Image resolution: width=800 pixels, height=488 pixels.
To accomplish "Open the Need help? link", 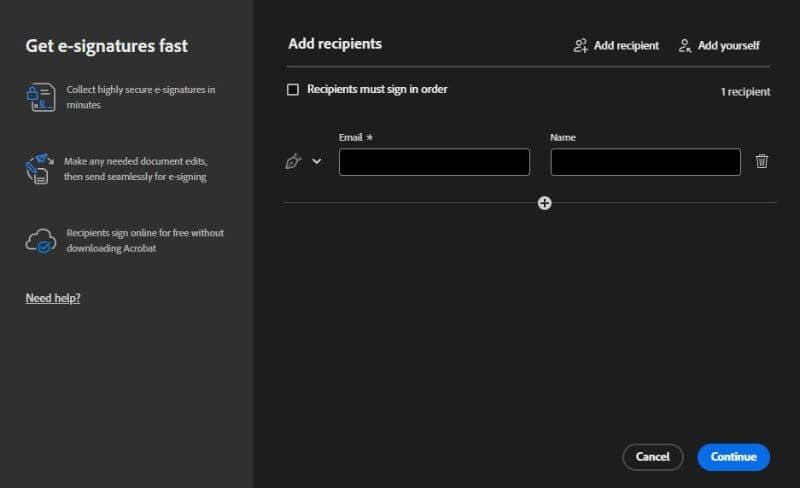I will click(53, 298).
